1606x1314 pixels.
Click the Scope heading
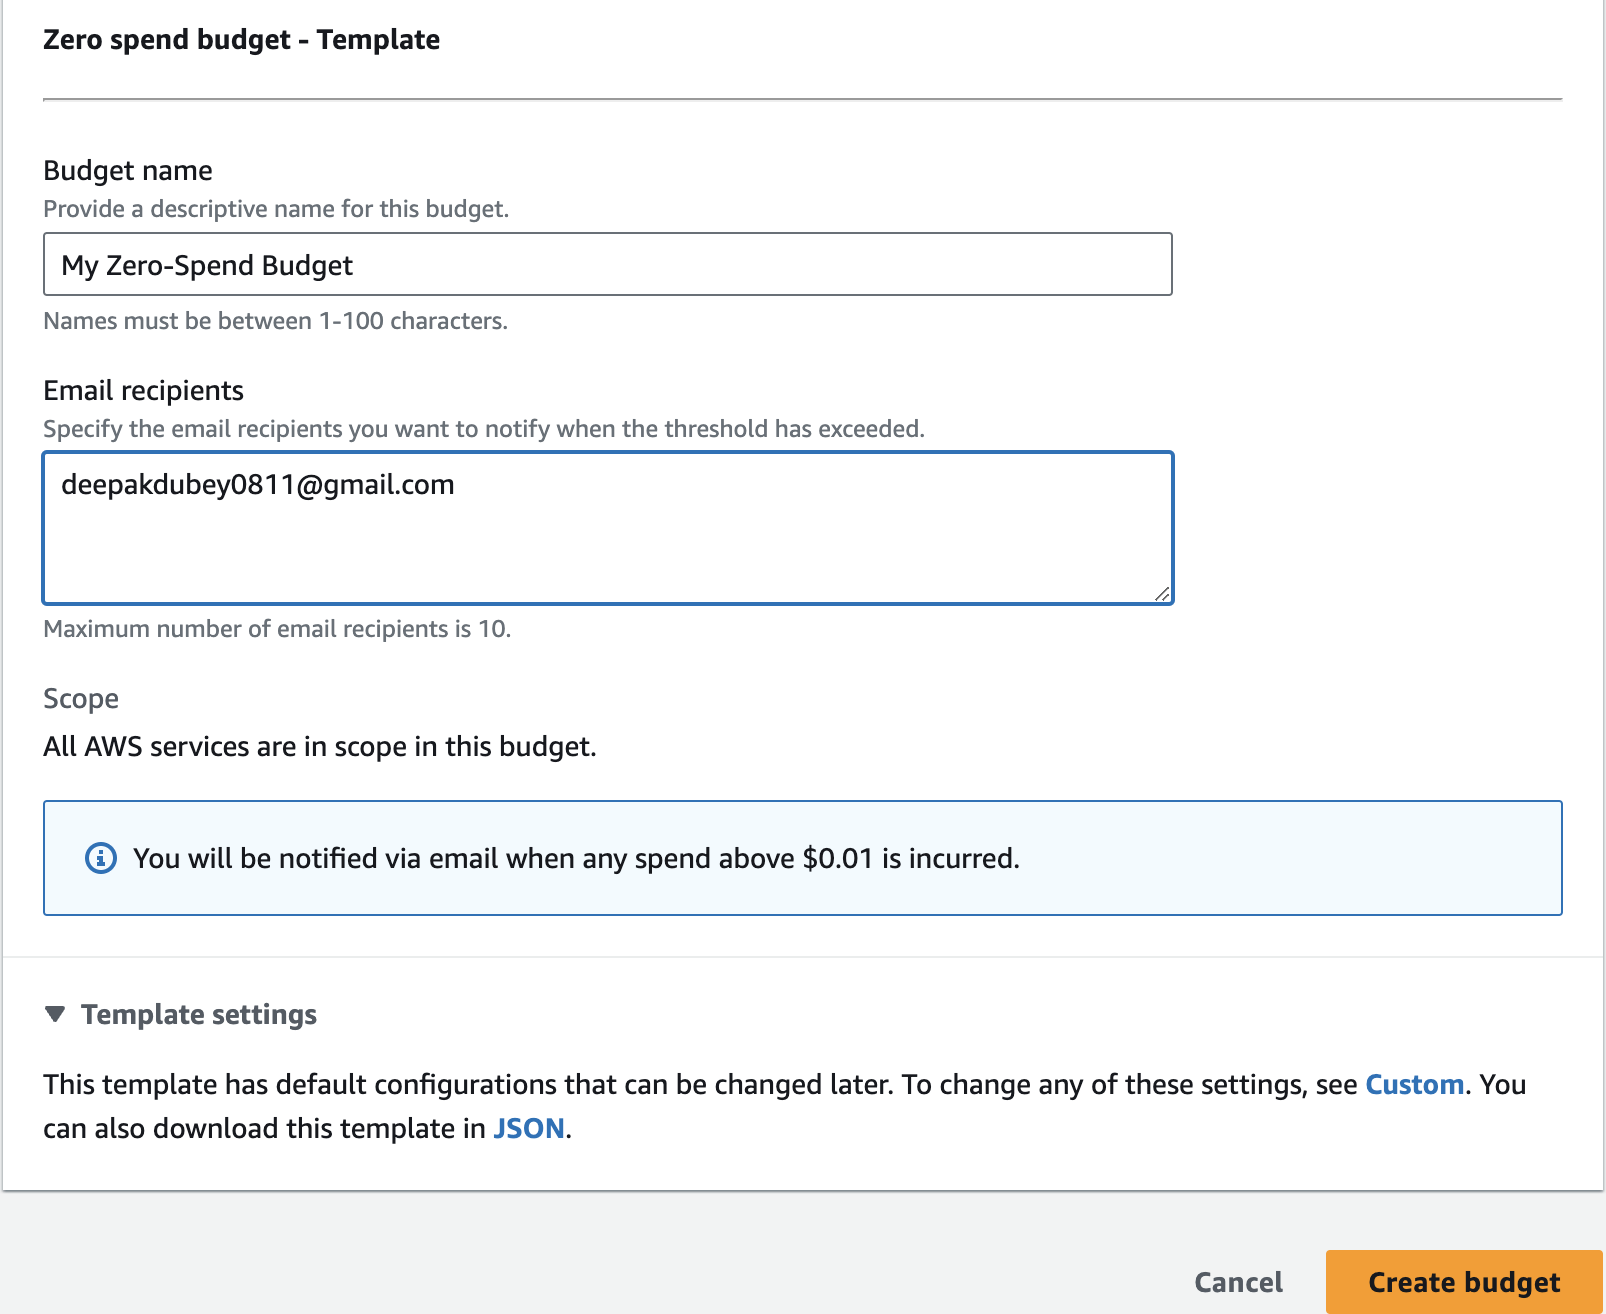81,698
